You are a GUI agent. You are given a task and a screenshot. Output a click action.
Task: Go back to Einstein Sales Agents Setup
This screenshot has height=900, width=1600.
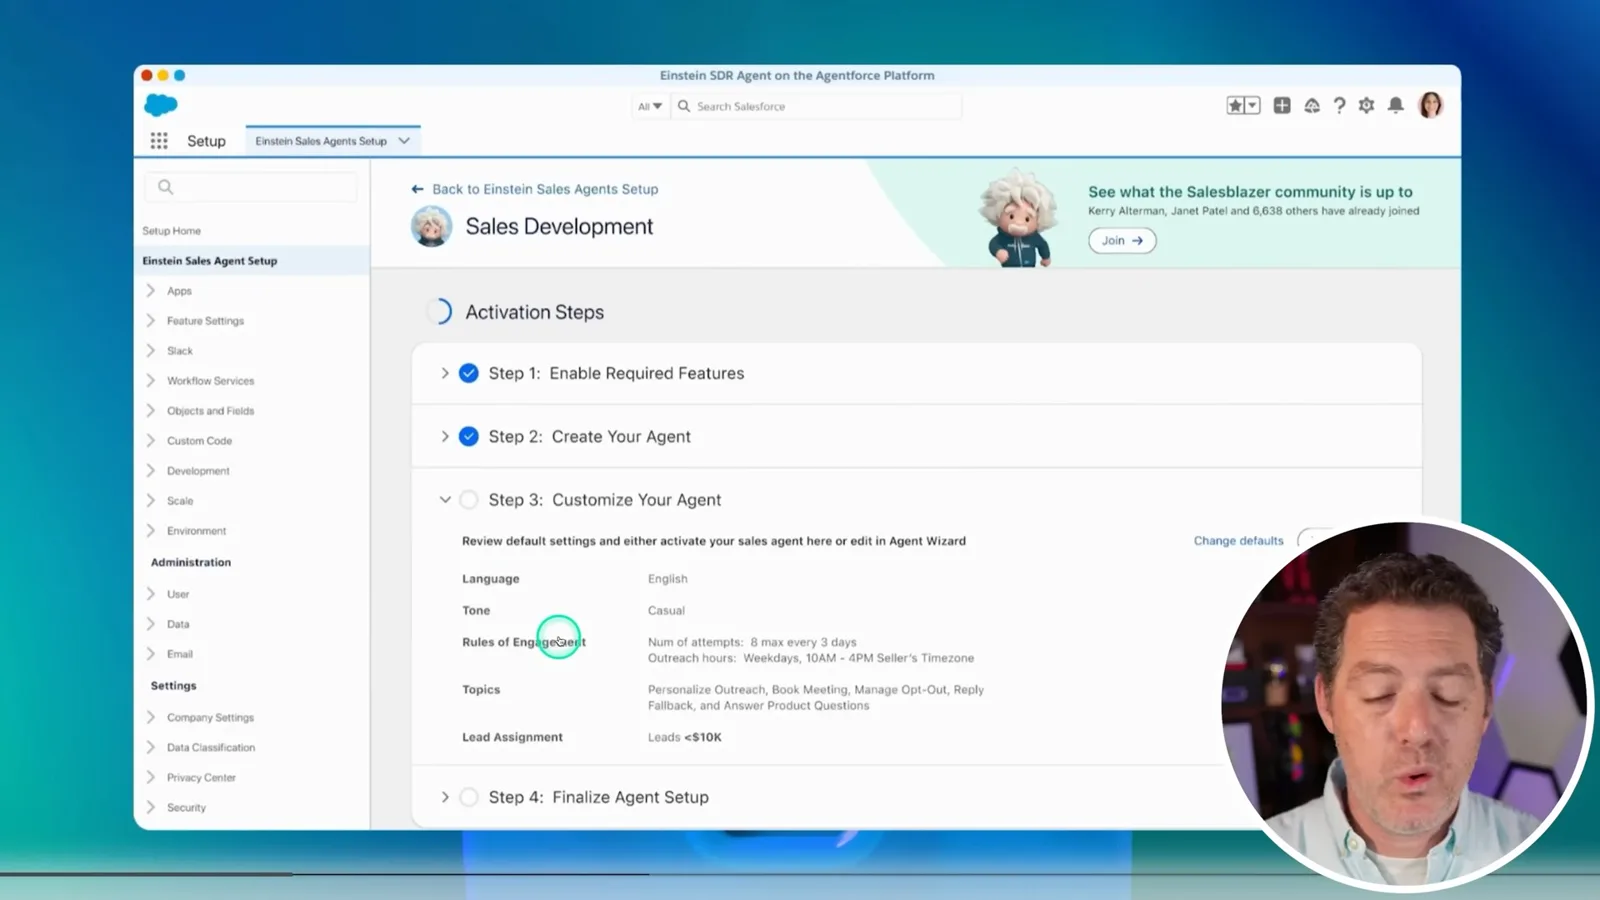click(545, 189)
